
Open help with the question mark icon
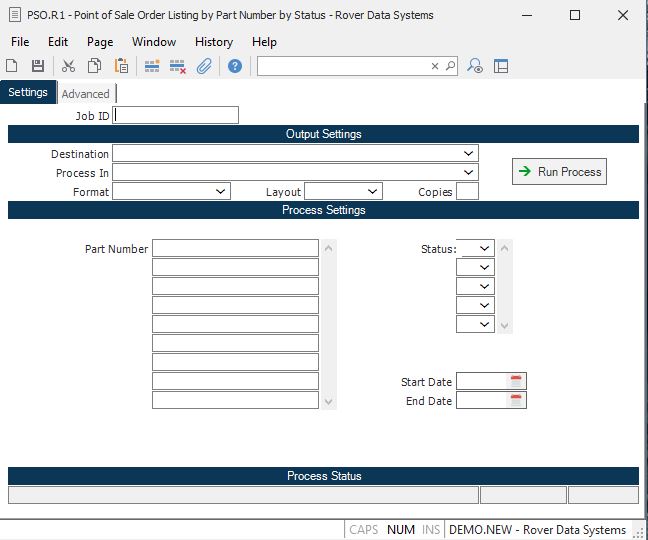coord(235,66)
